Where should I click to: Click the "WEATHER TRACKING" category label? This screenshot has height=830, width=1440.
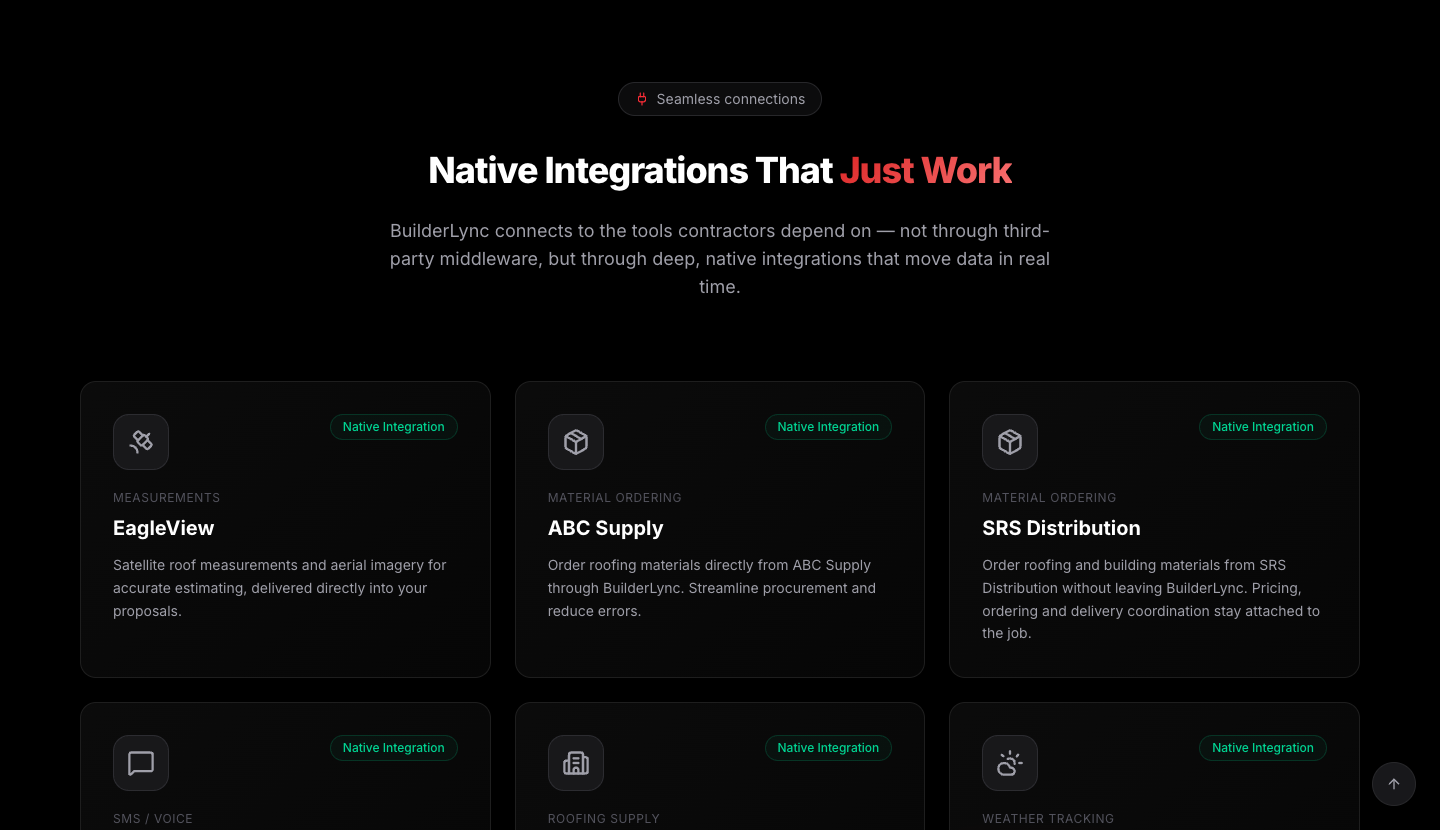(x=1048, y=819)
